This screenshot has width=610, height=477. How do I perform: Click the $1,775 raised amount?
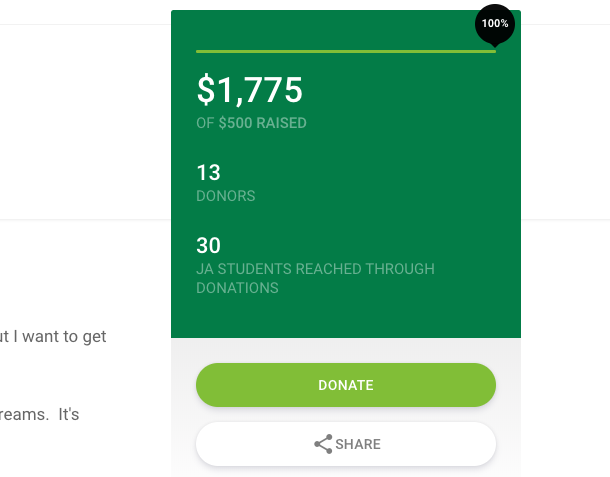point(249,90)
